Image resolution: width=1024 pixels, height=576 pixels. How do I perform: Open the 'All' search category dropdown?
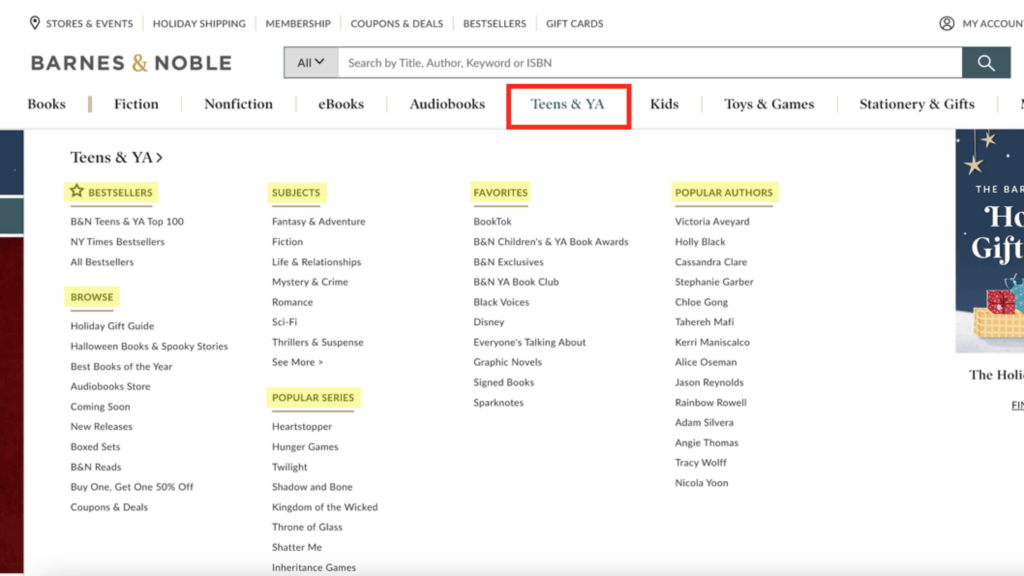tap(310, 62)
